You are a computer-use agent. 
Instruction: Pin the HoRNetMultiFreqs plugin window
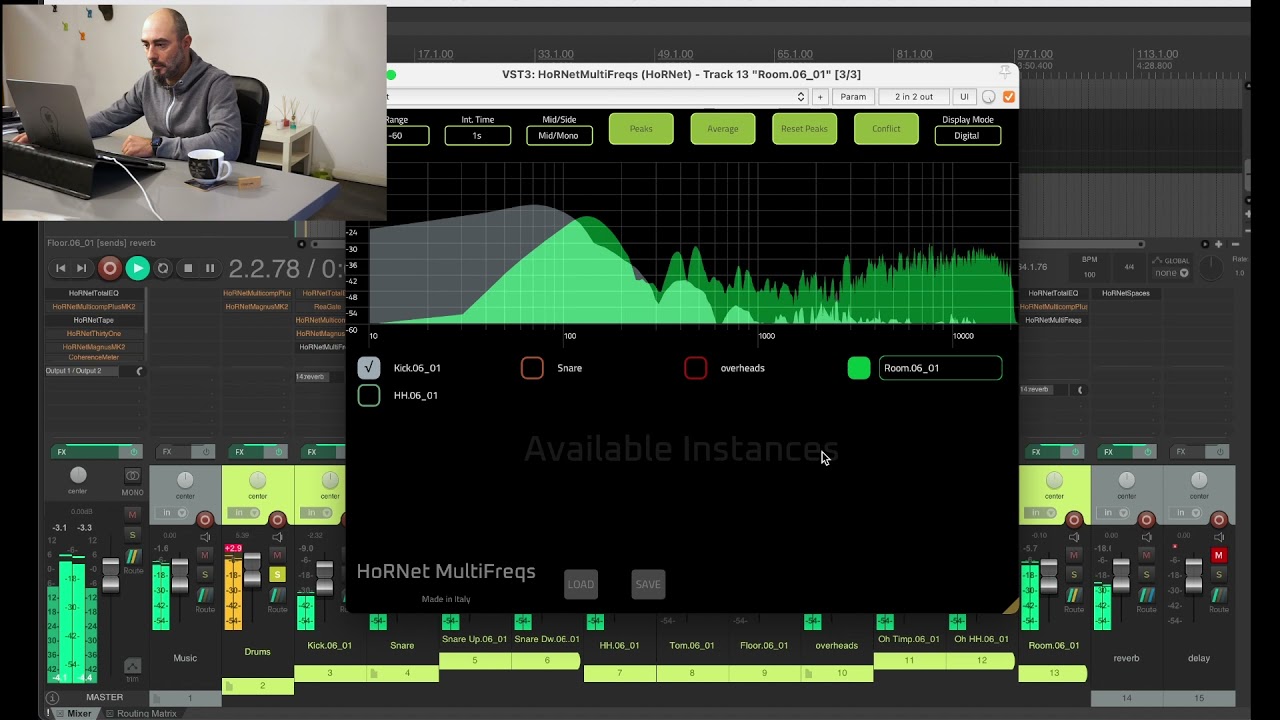(x=1005, y=72)
